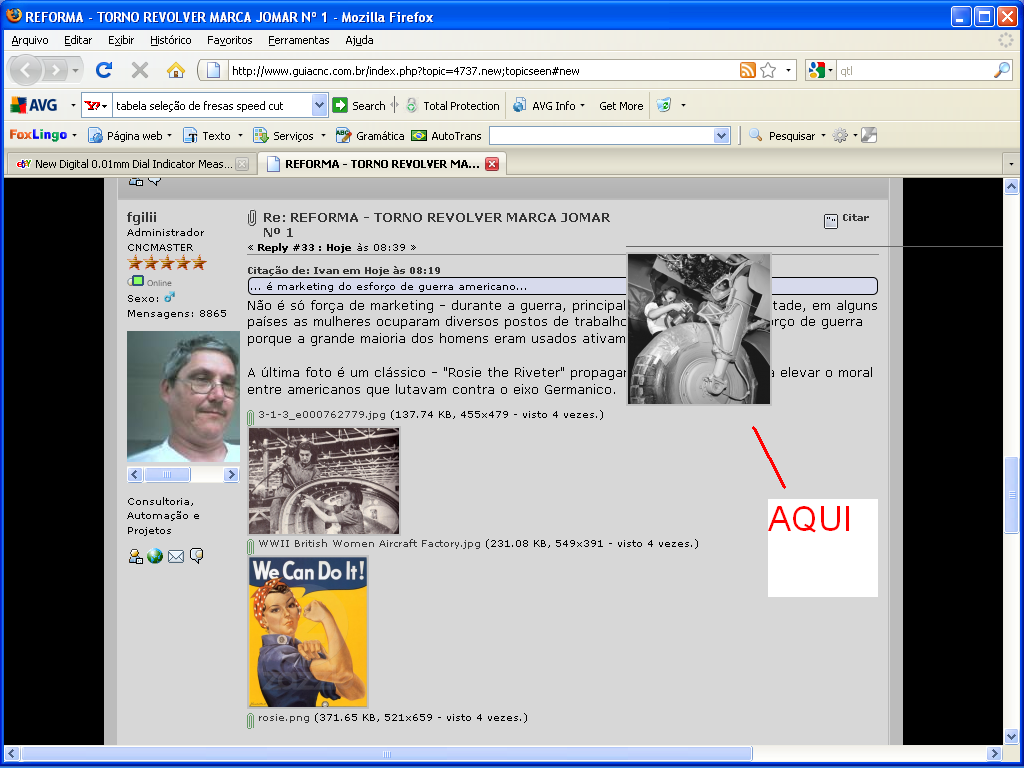
Task: Open the Arquivo menu
Action: pos(30,40)
